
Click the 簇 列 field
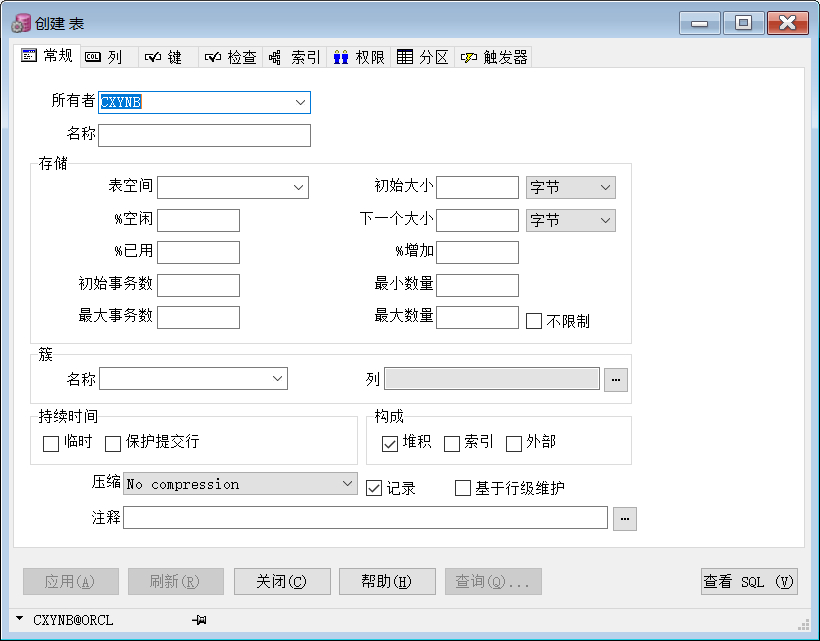tap(492, 379)
